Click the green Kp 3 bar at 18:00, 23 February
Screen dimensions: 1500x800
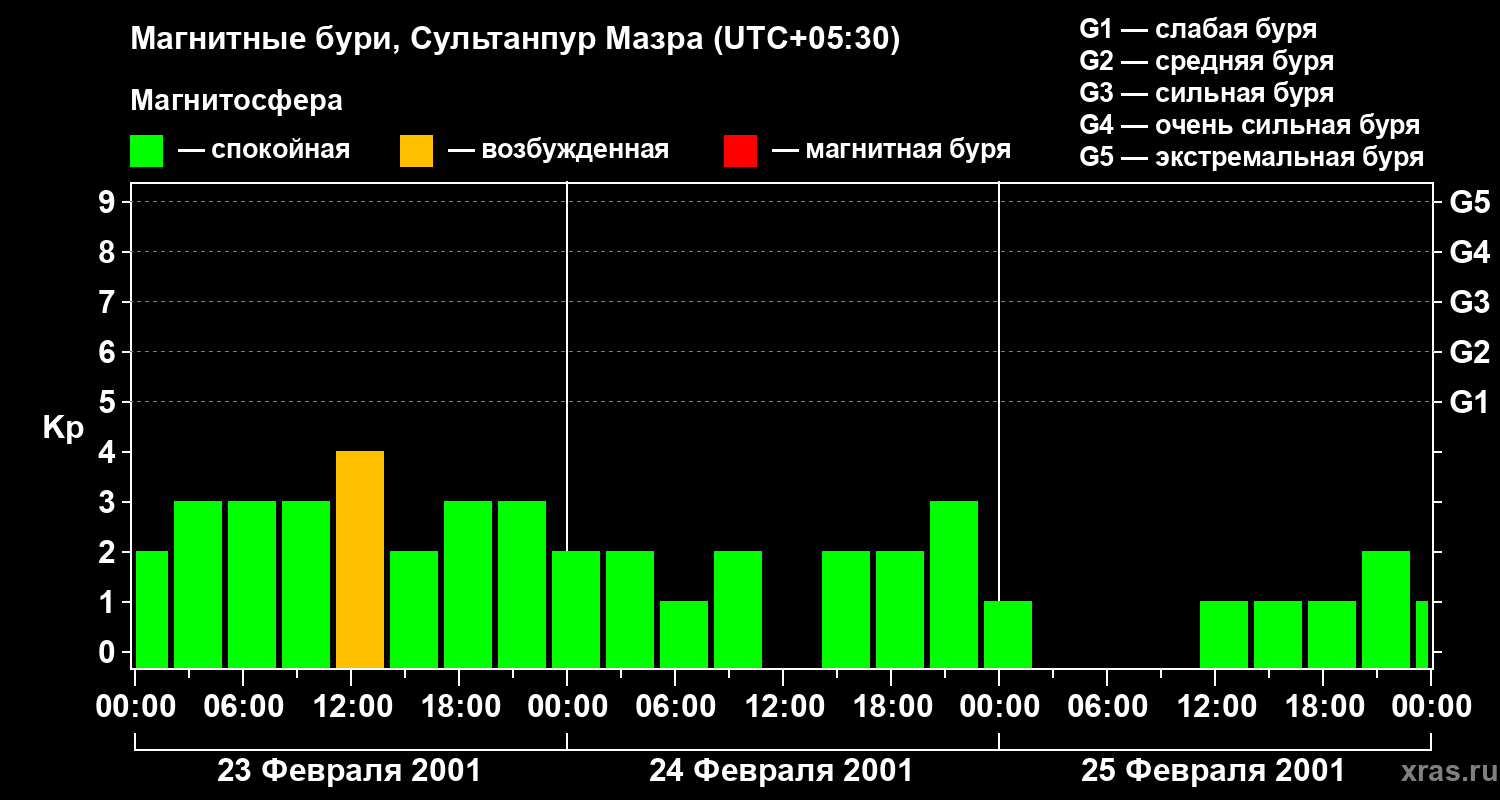pos(468,585)
